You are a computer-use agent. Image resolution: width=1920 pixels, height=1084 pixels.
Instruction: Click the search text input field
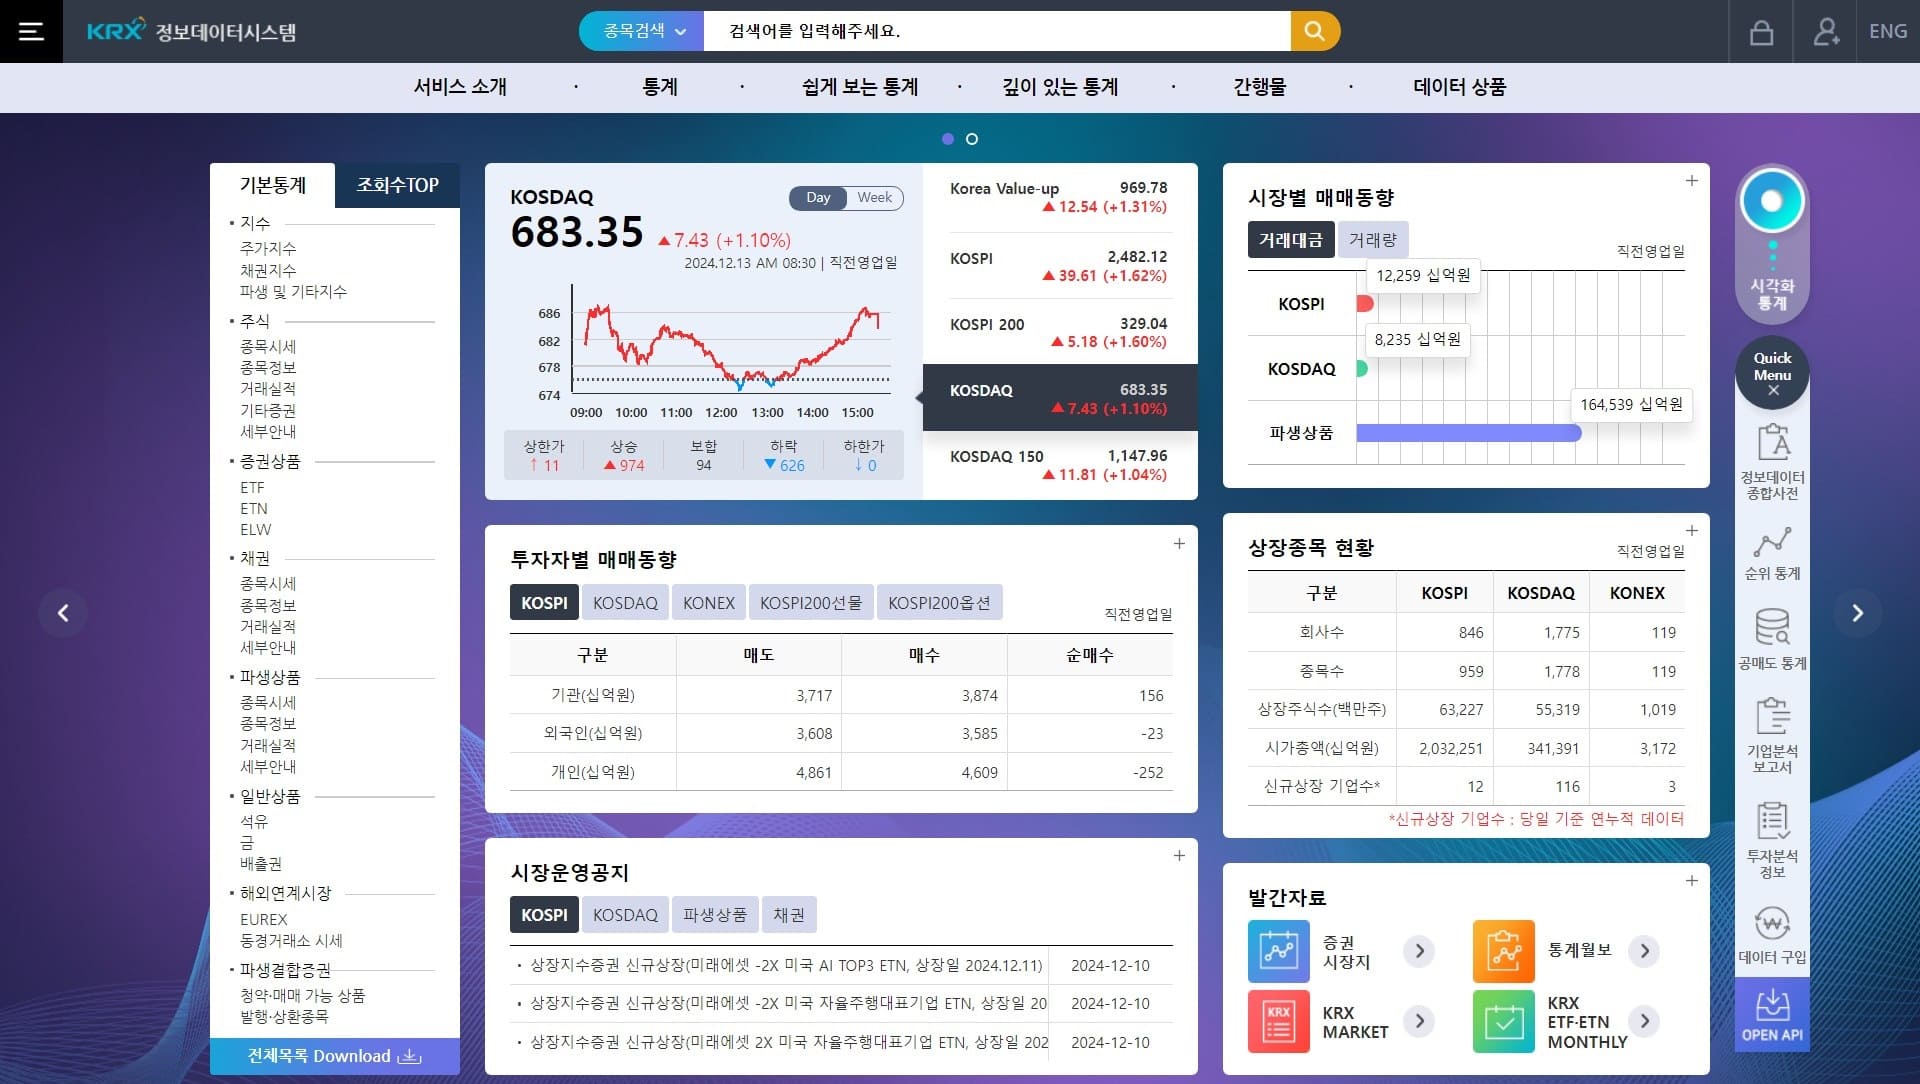pyautogui.click(x=997, y=31)
